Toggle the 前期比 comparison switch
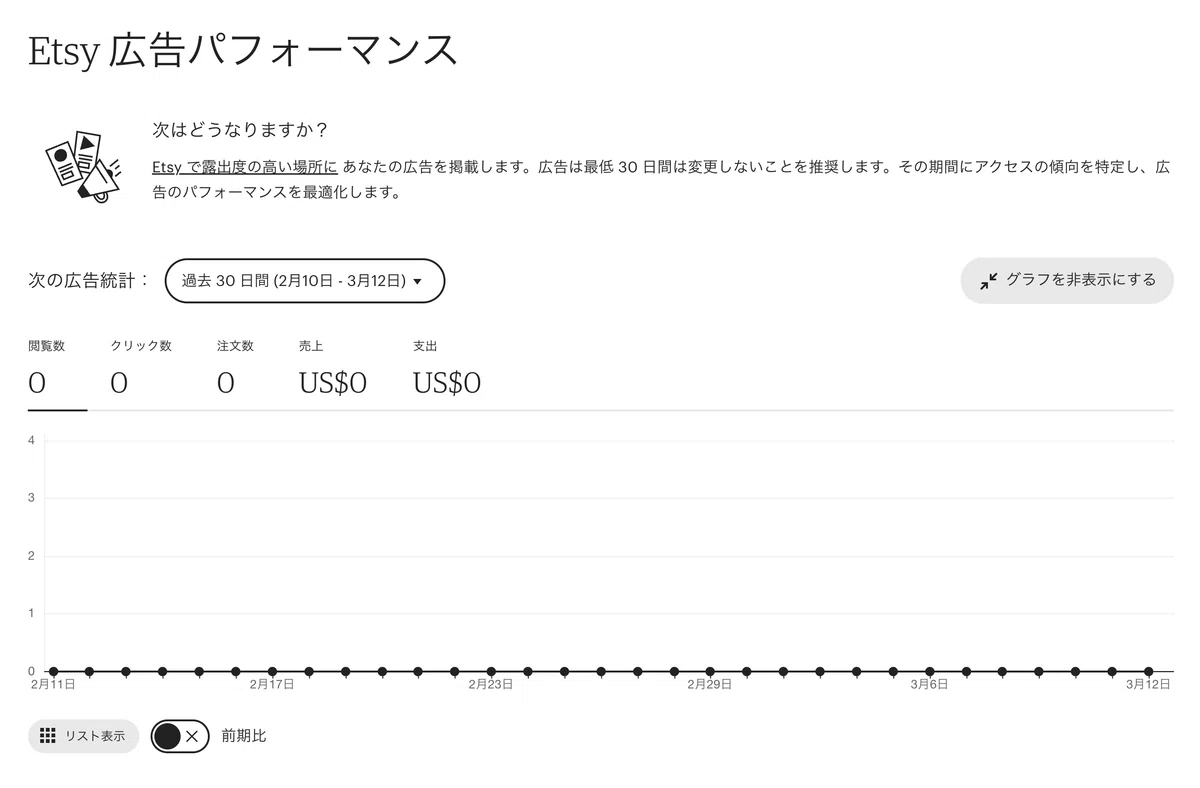Image resolution: width=1200 pixels, height=788 pixels. (x=180, y=736)
